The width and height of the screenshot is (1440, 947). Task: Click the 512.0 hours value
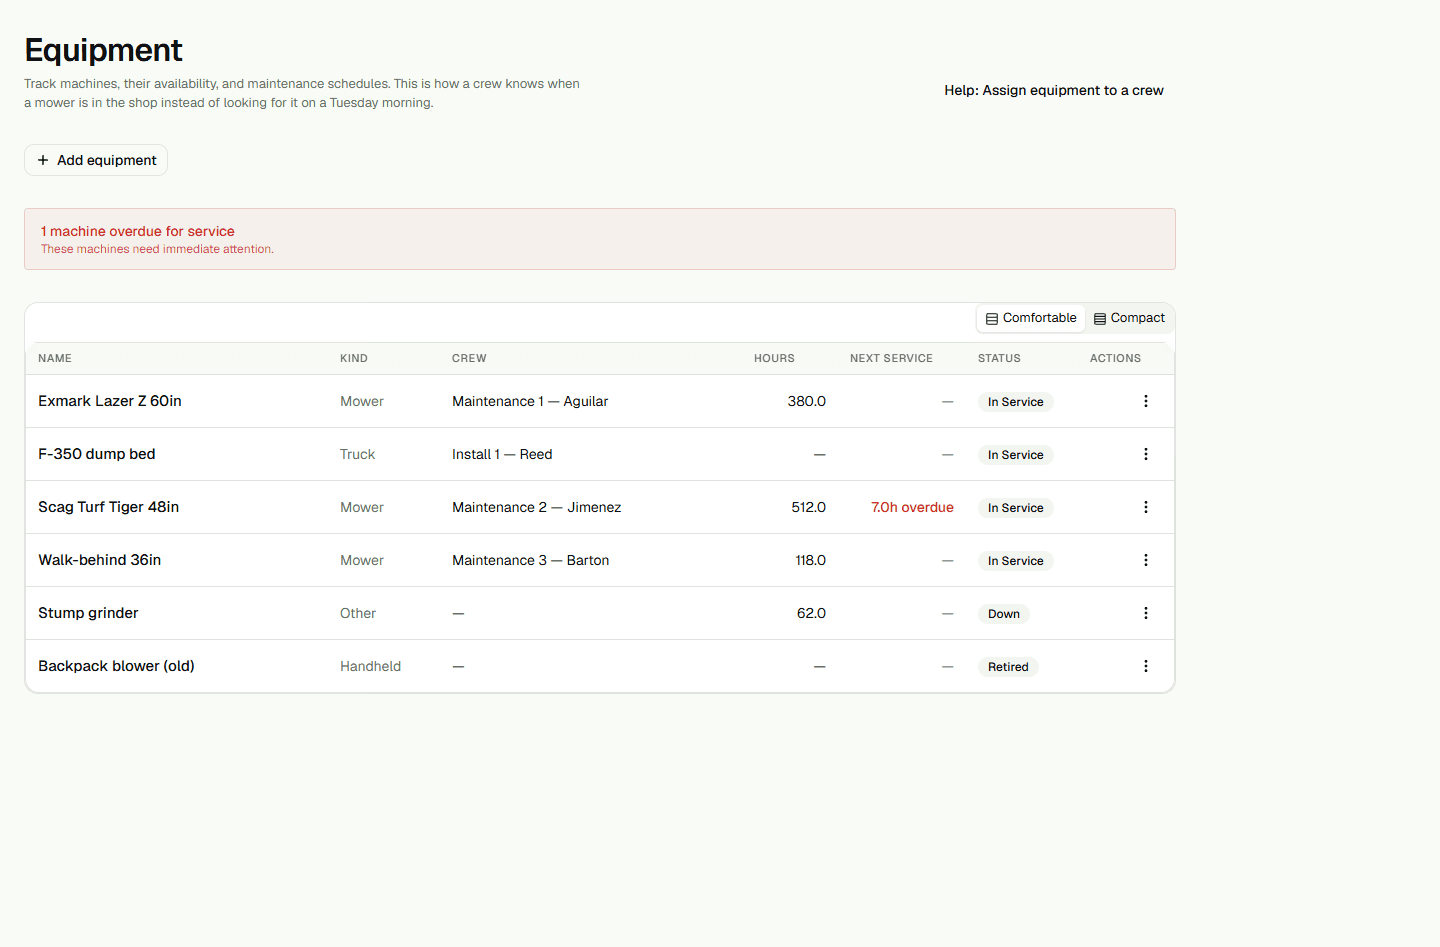click(808, 507)
